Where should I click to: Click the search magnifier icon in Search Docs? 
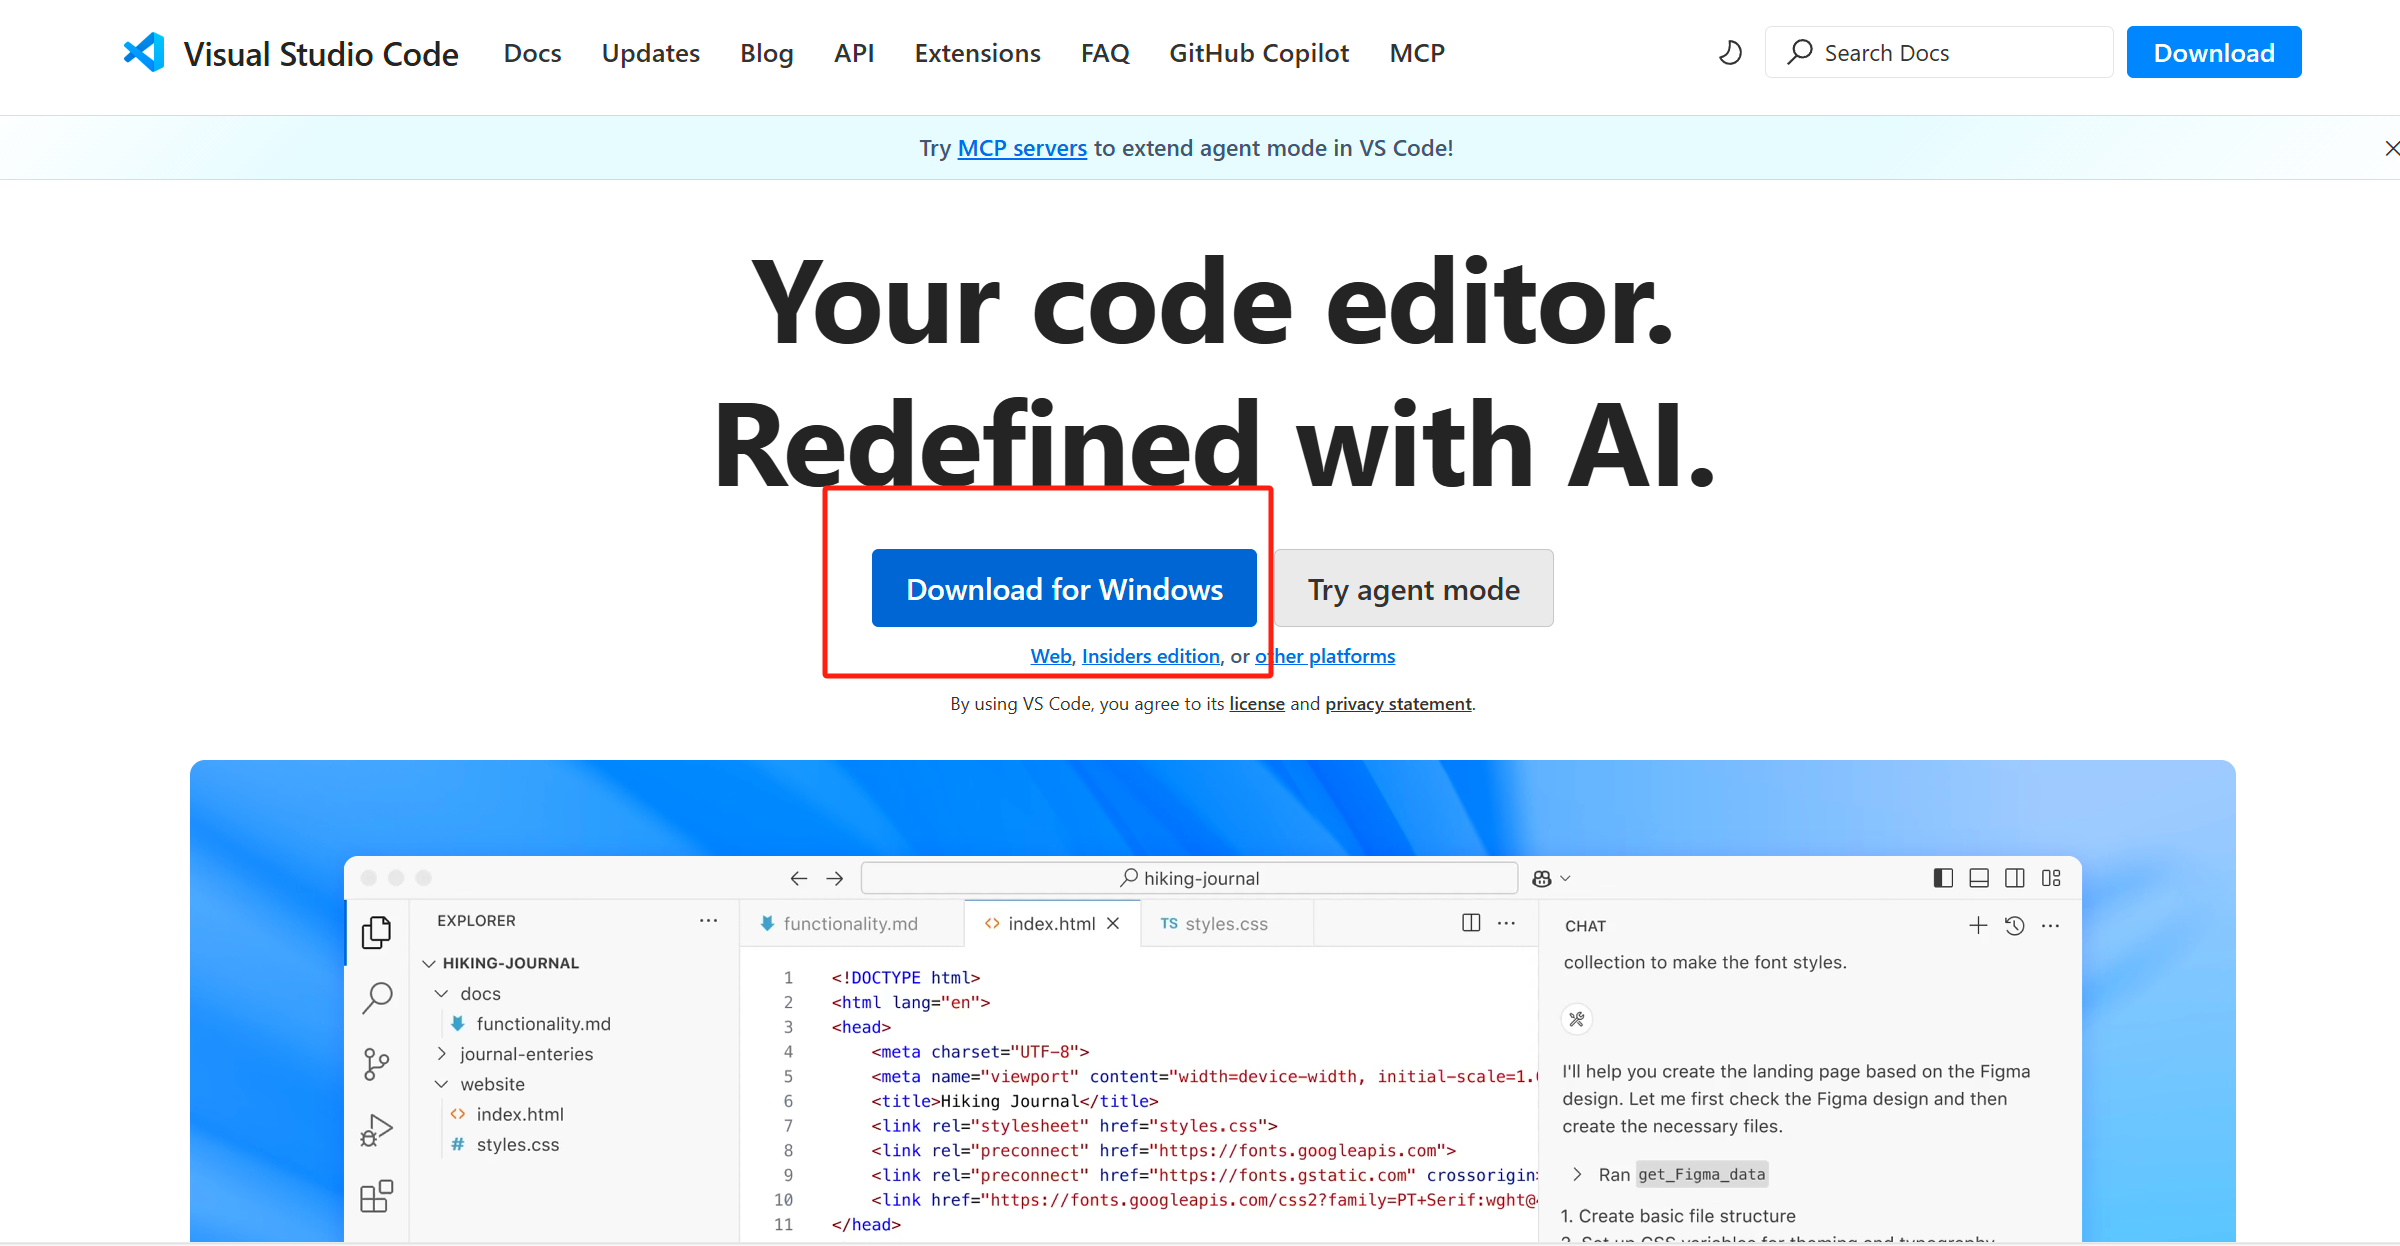1800,52
